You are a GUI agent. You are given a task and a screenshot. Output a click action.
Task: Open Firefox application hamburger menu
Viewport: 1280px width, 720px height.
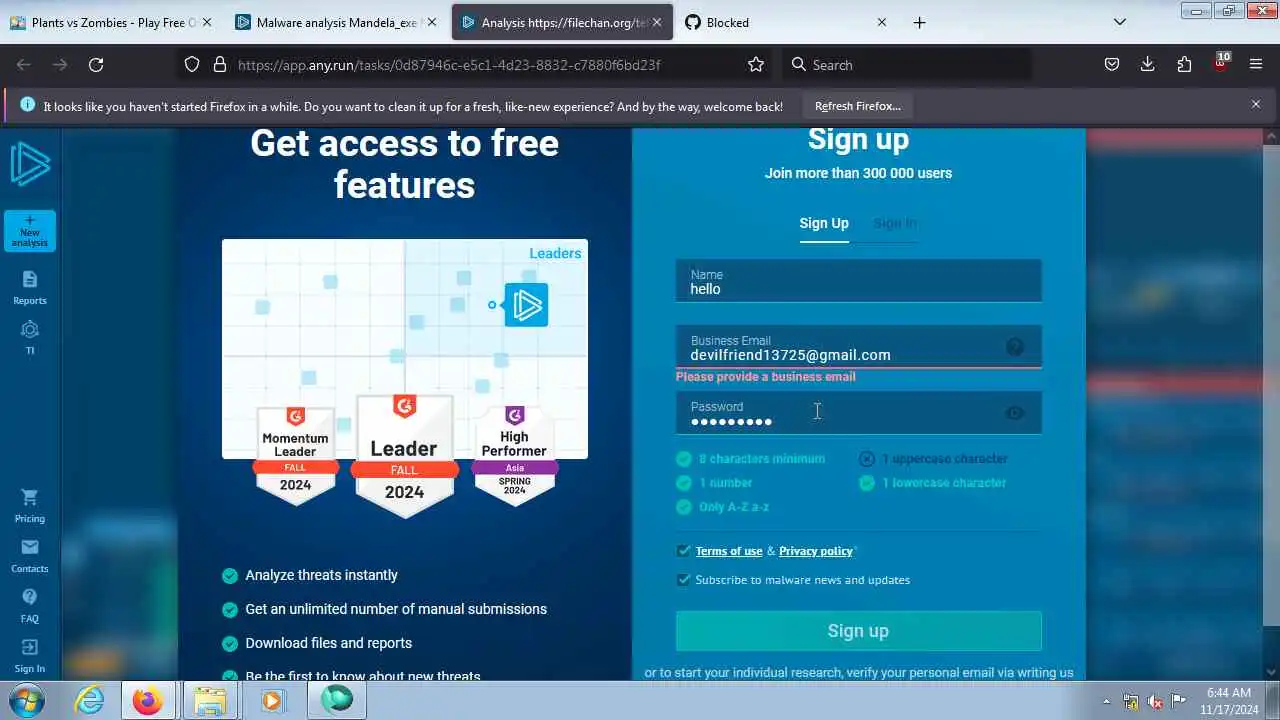1256,65
